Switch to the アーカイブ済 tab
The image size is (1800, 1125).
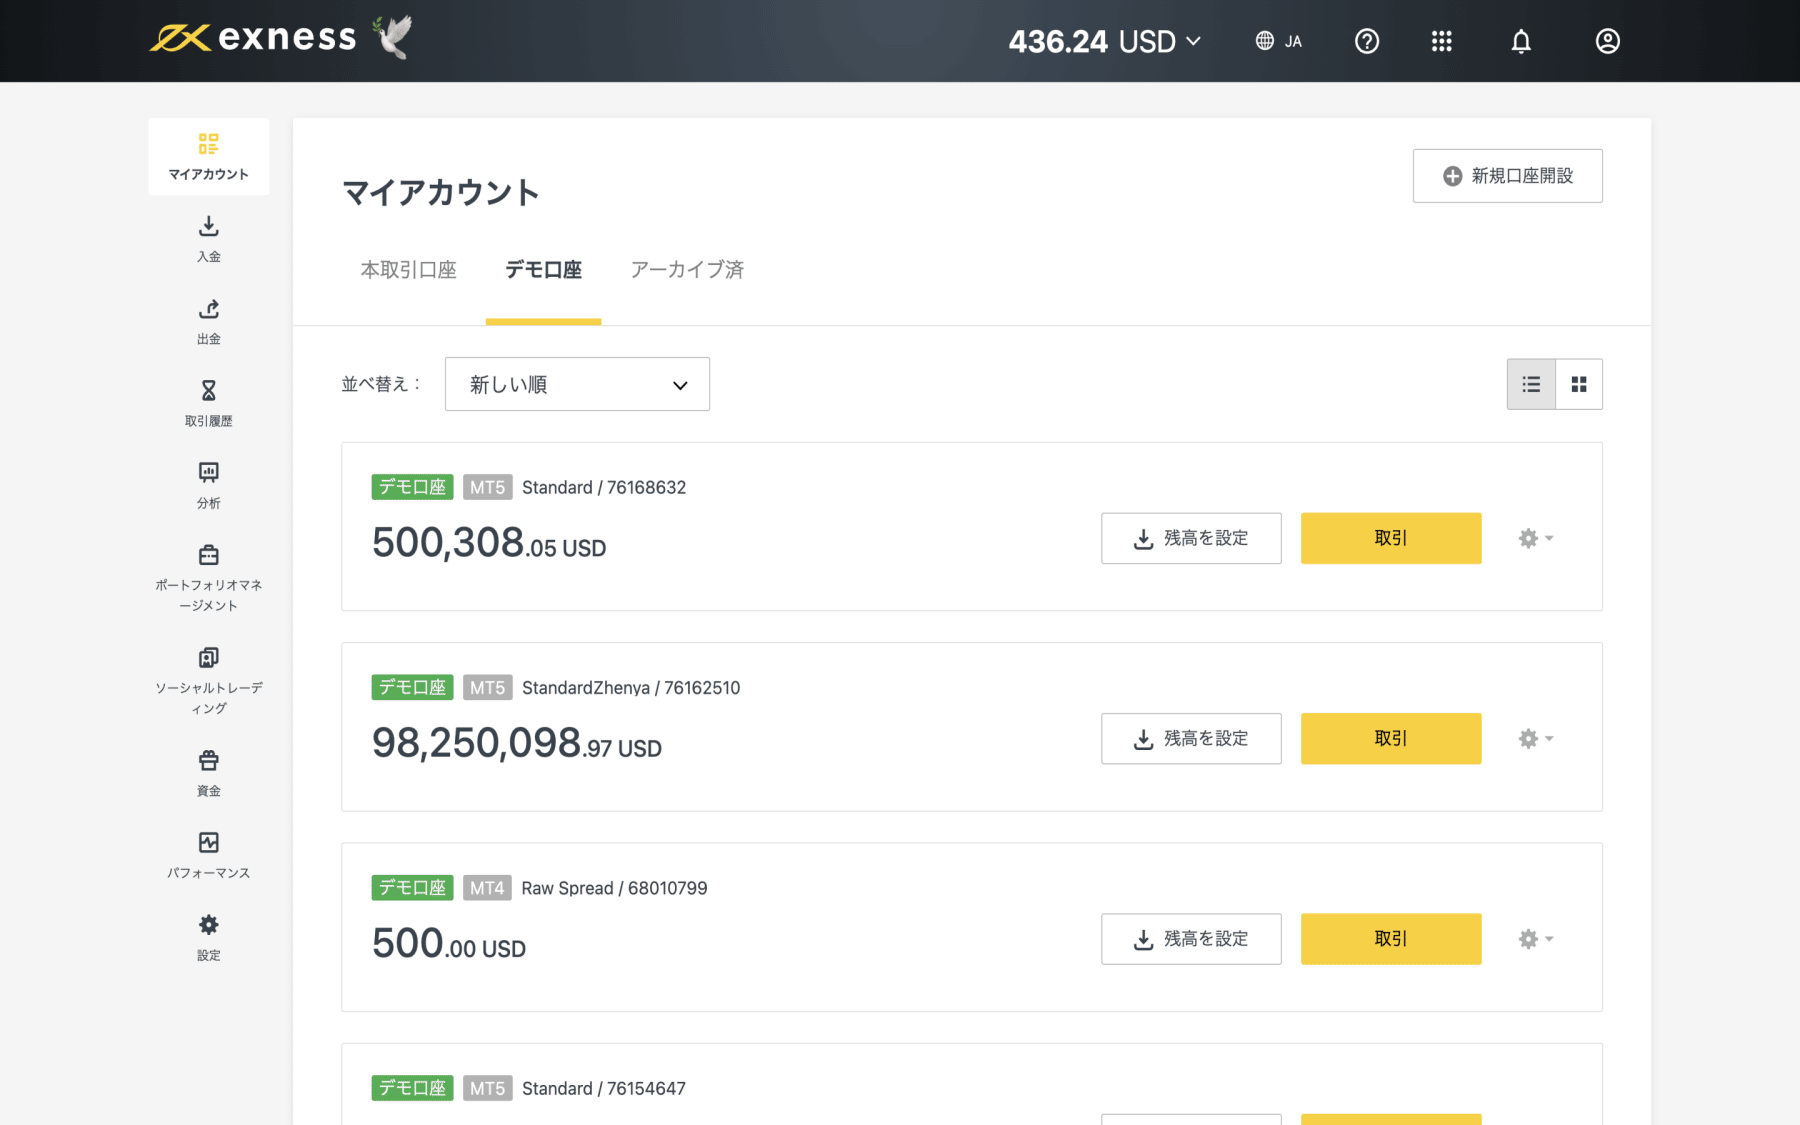[x=687, y=270]
